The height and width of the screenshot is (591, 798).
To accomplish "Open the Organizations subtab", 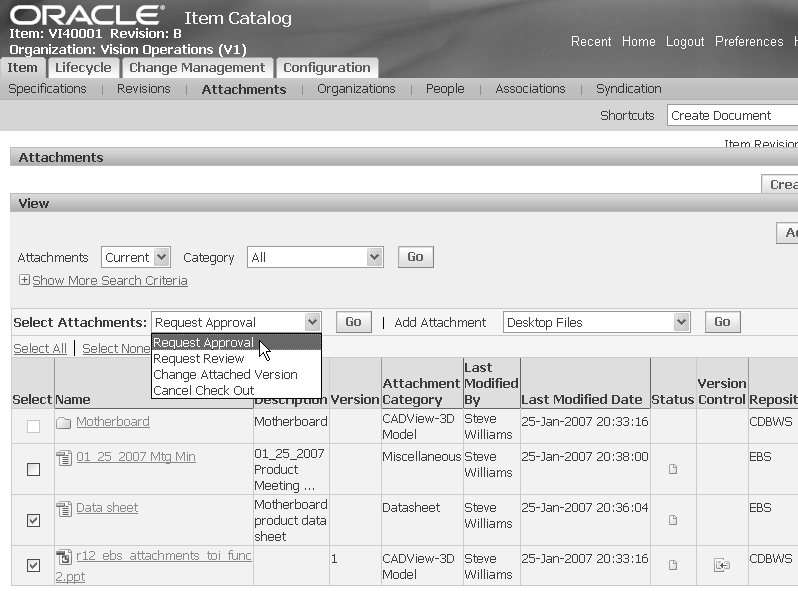I will [x=356, y=89].
